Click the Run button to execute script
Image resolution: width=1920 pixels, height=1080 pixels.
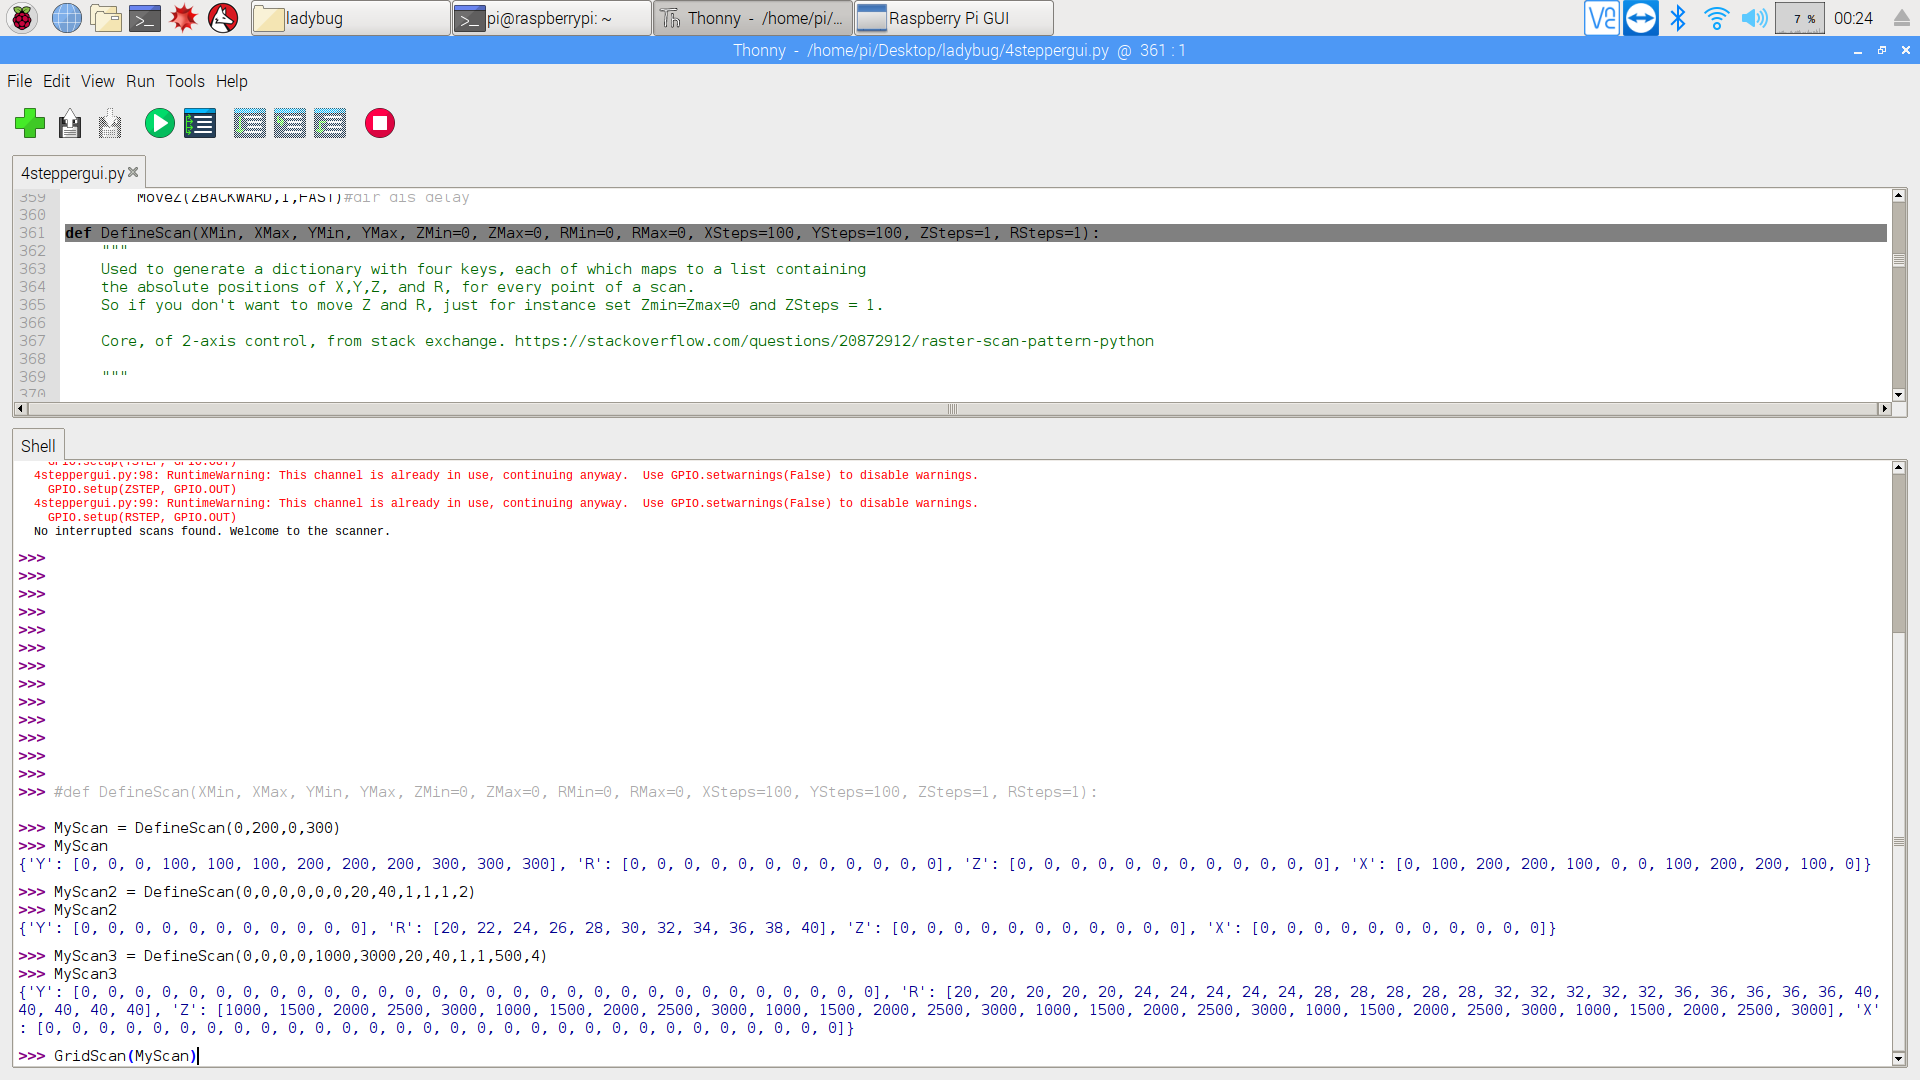pyautogui.click(x=158, y=123)
